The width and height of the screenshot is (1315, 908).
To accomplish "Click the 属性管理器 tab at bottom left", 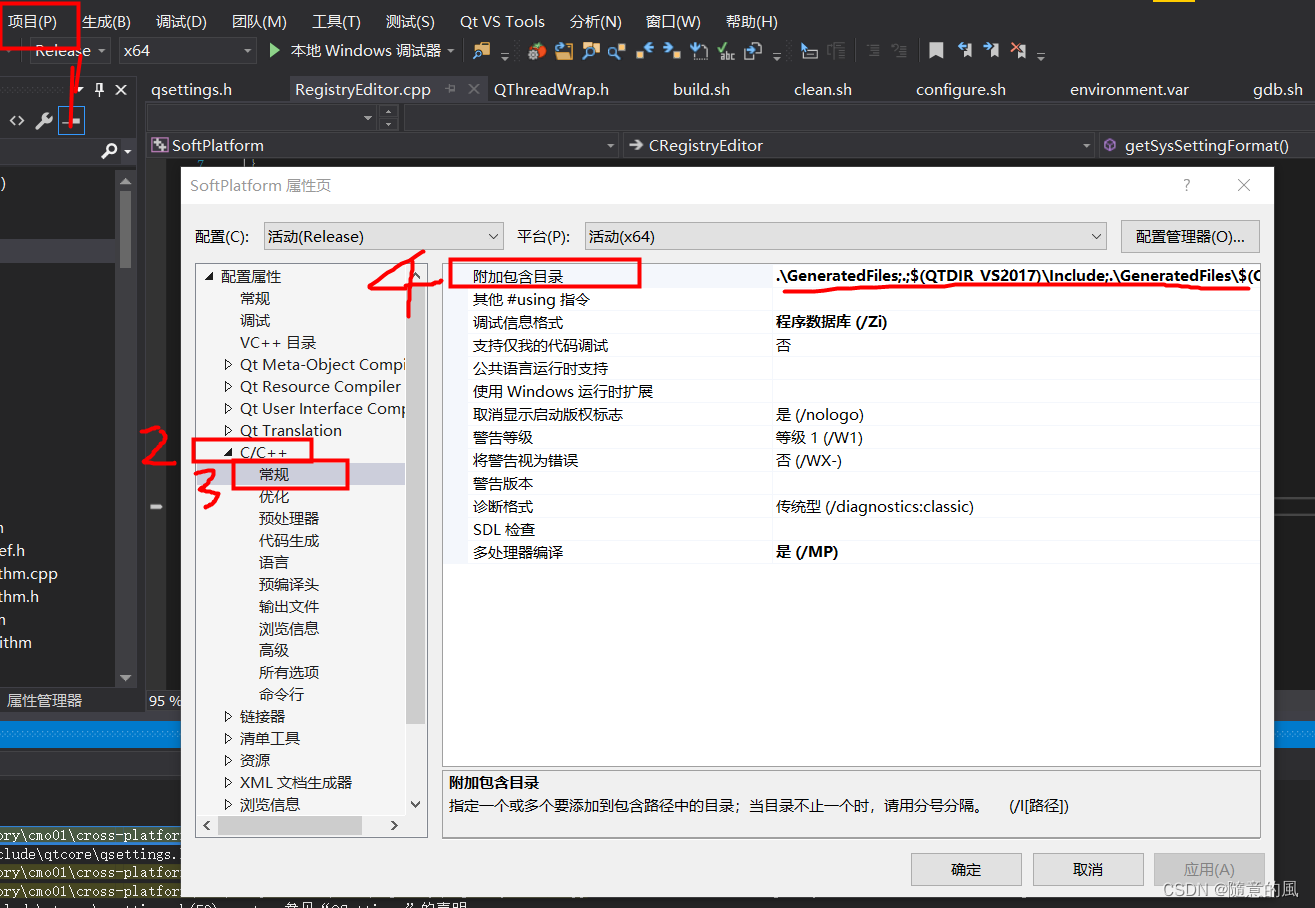I will [45, 701].
